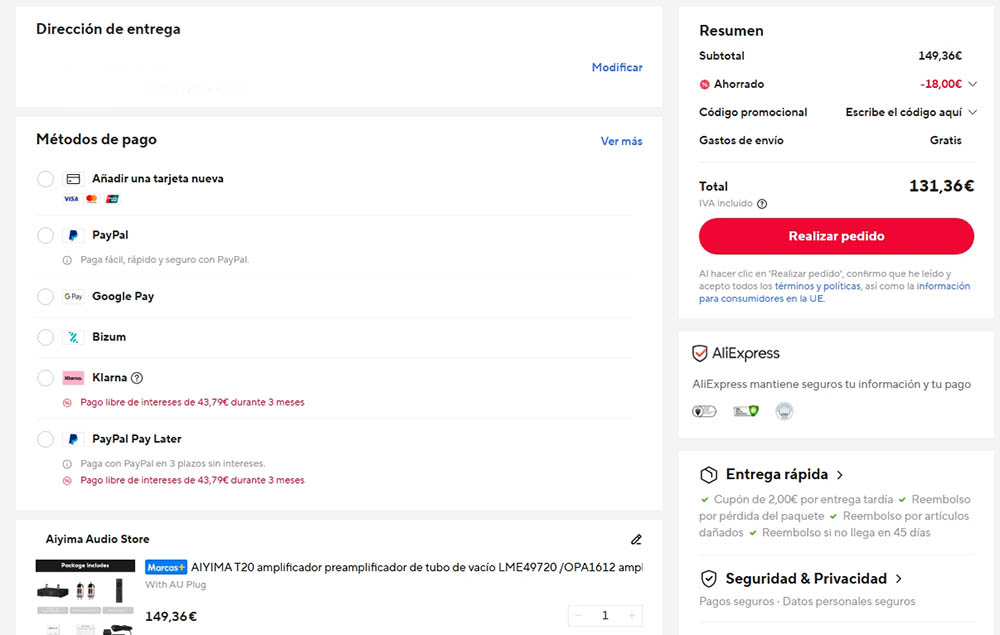Click the AIYIMA T20 product title
1000x635 pixels.
(416, 567)
